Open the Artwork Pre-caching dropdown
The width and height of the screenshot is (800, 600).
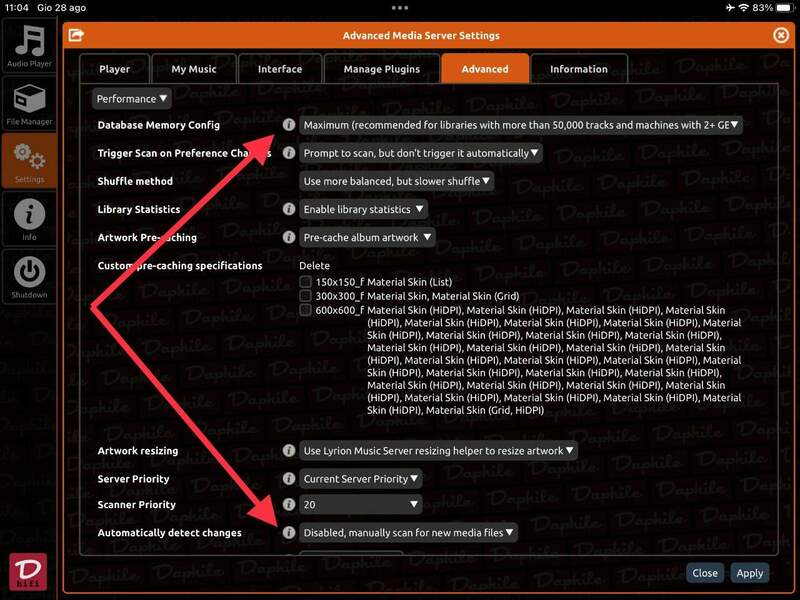[x=367, y=237]
